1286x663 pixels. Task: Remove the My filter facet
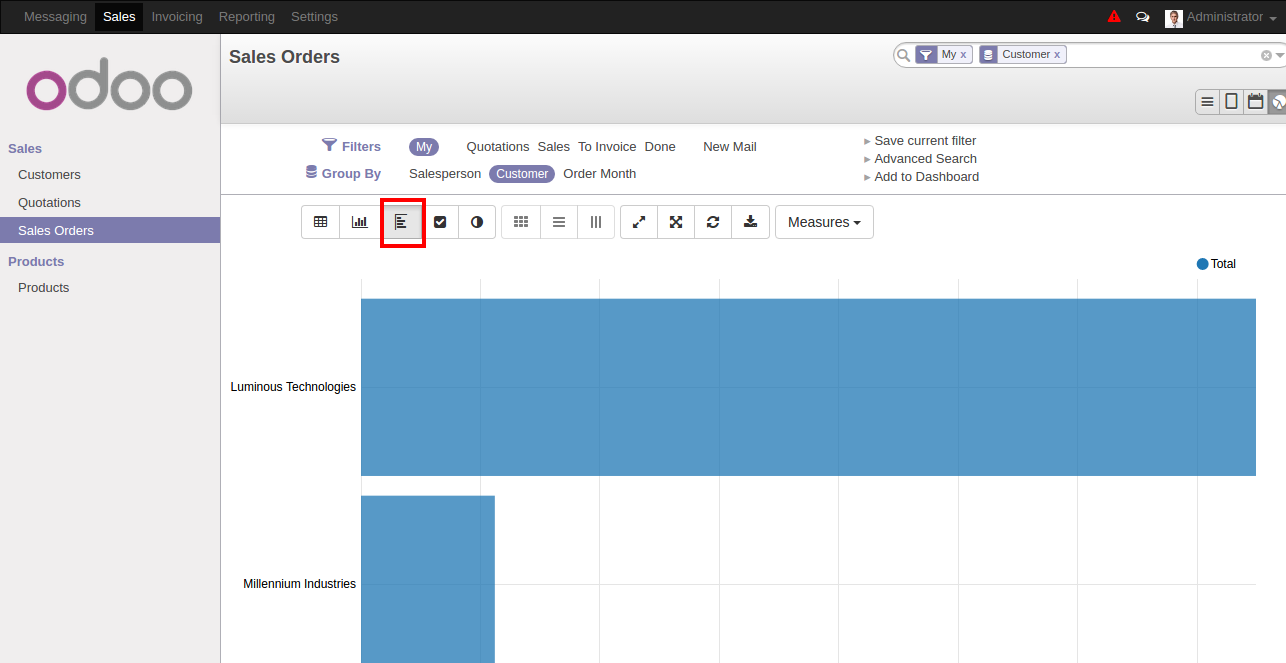[963, 55]
